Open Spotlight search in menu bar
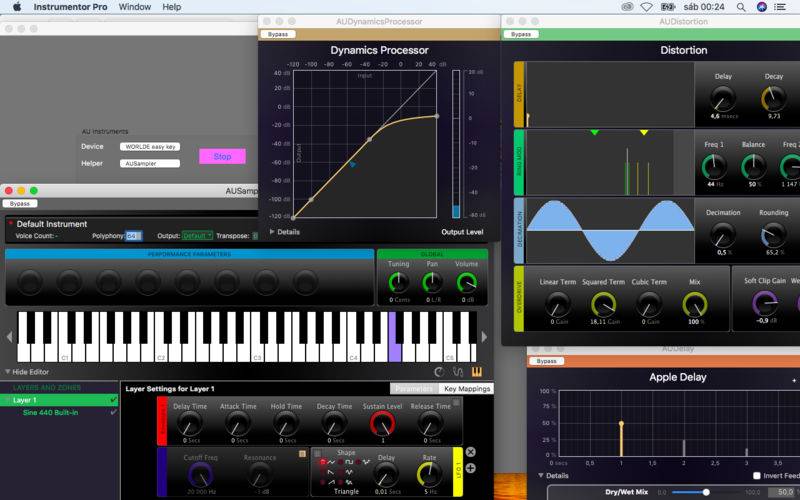The width and height of the screenshot is (800, 500). click(x=741, y=7)
